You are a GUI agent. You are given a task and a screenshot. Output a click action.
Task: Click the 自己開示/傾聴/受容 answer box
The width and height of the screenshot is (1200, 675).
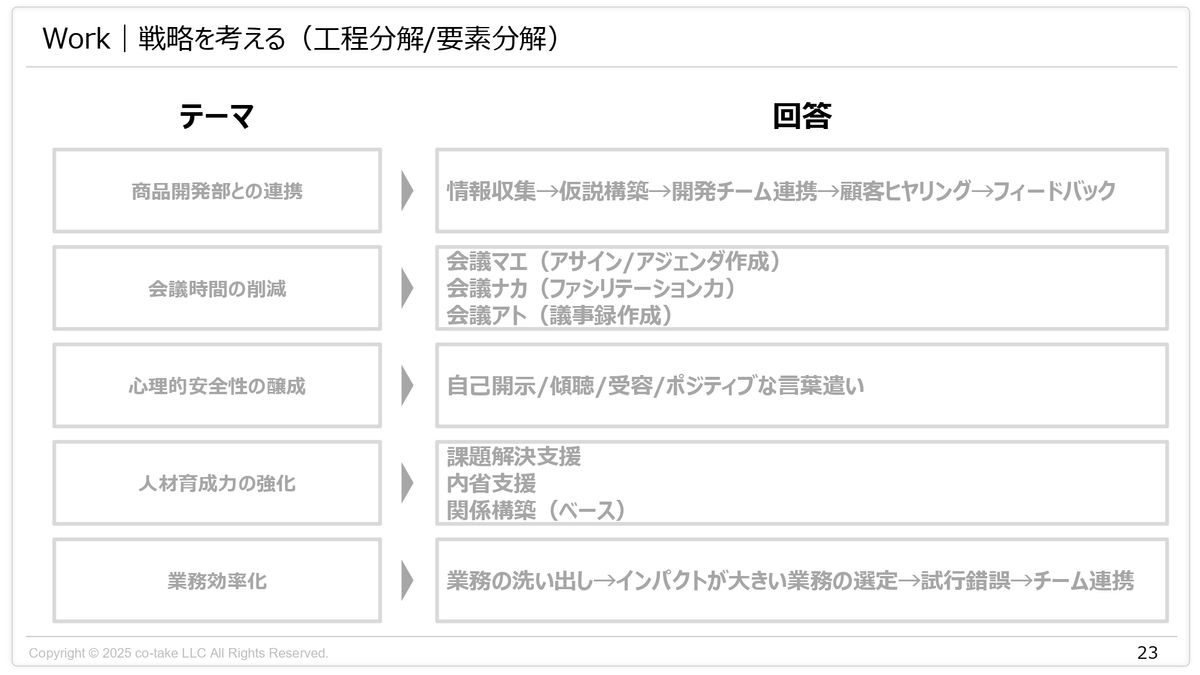tap(801, 385)
